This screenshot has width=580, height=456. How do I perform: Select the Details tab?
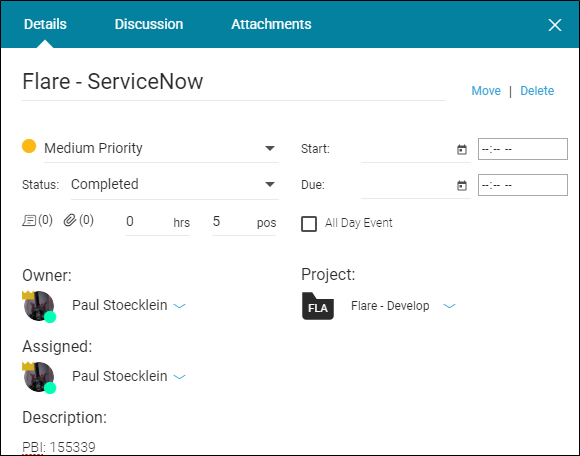point(45,24)
